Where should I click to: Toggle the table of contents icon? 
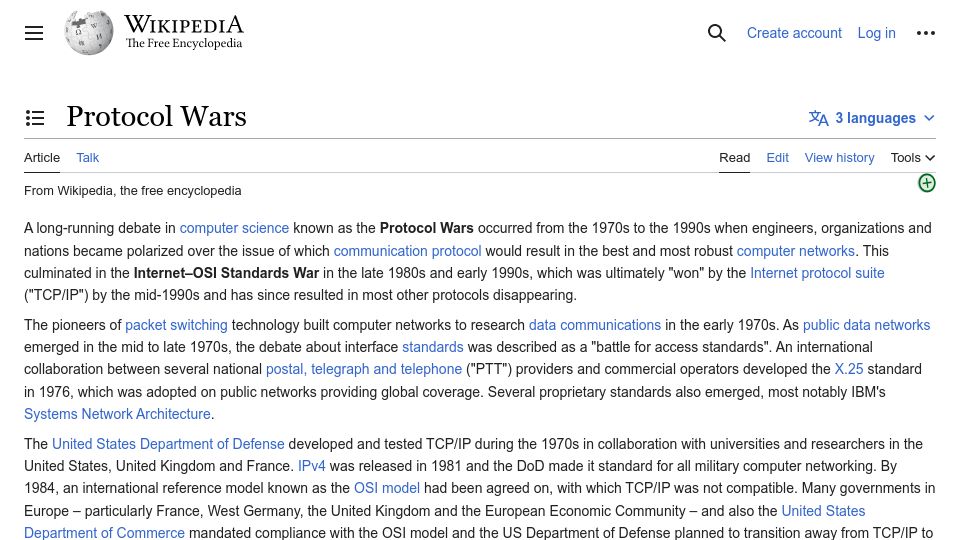tap(35, 118)
